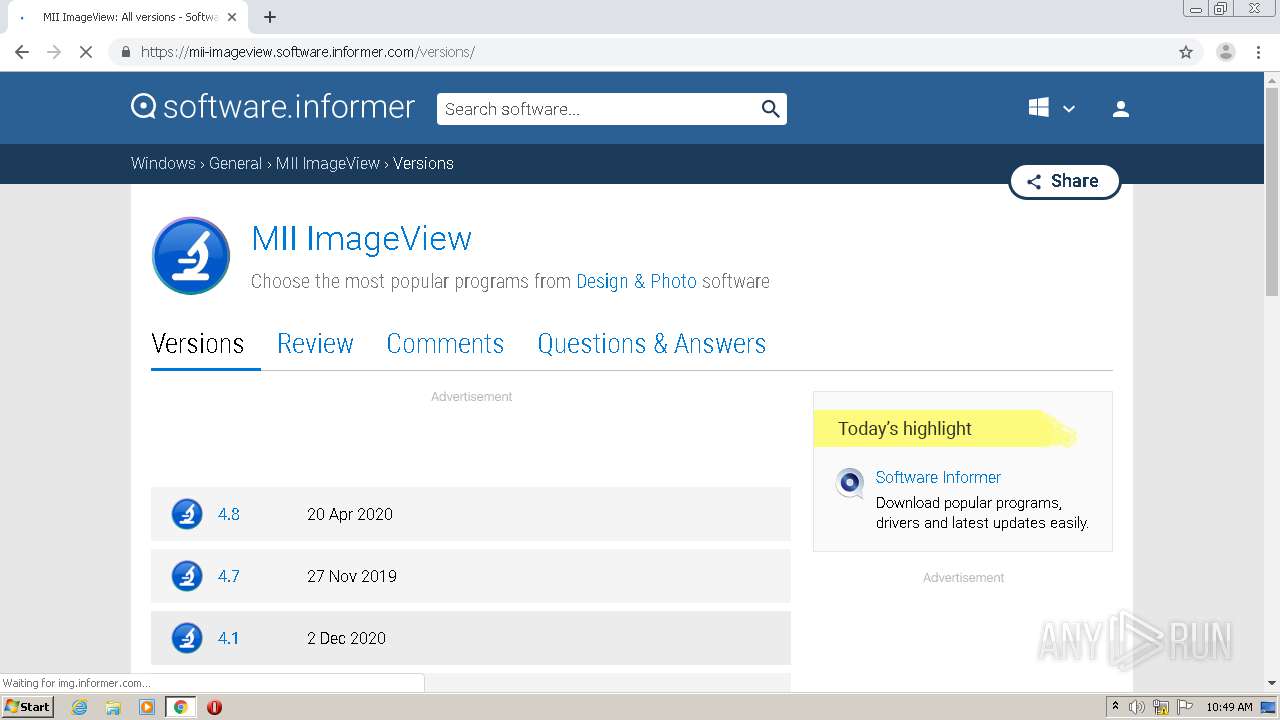1280x720 pixels.
Task: Click the search magnifier icon
Action: tap(770, 109)
